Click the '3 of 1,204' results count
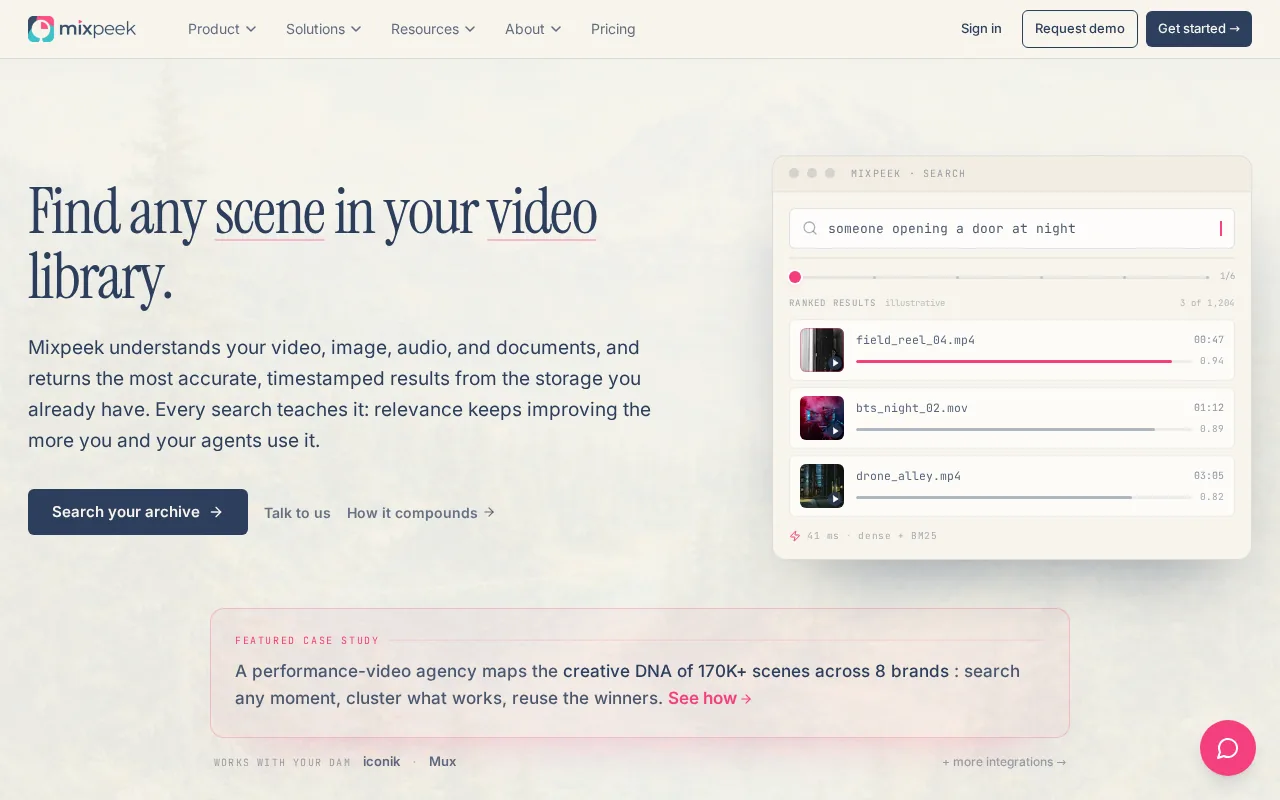1280x800 pixels. (x=1207, y=303)
